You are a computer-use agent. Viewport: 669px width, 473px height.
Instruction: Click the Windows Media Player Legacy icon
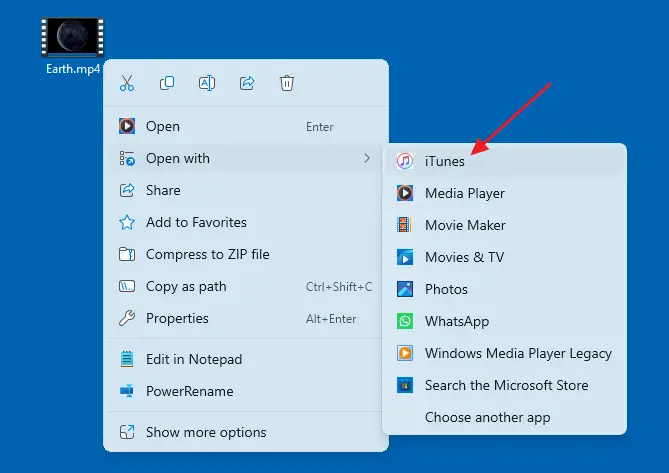[x=404, y=353]
